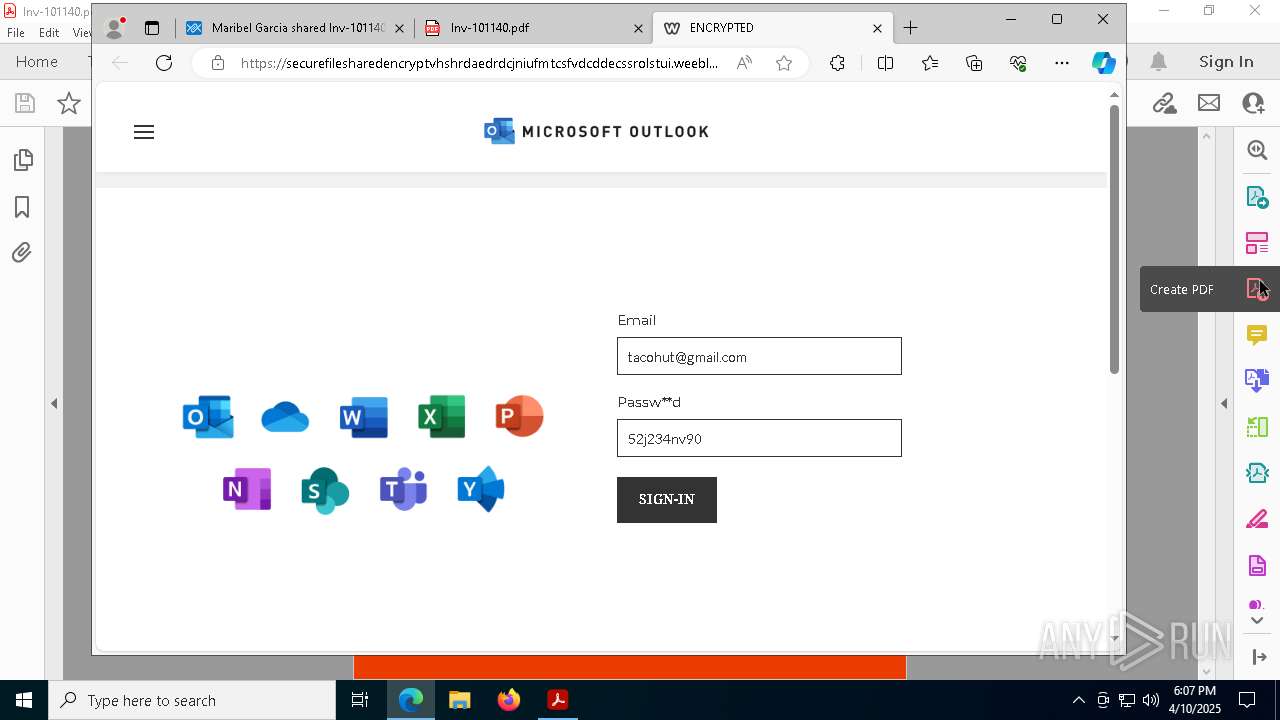1280x720 pixels.
Task: Open Browser essentials heart icon
Action: [x=1018, y=63]
